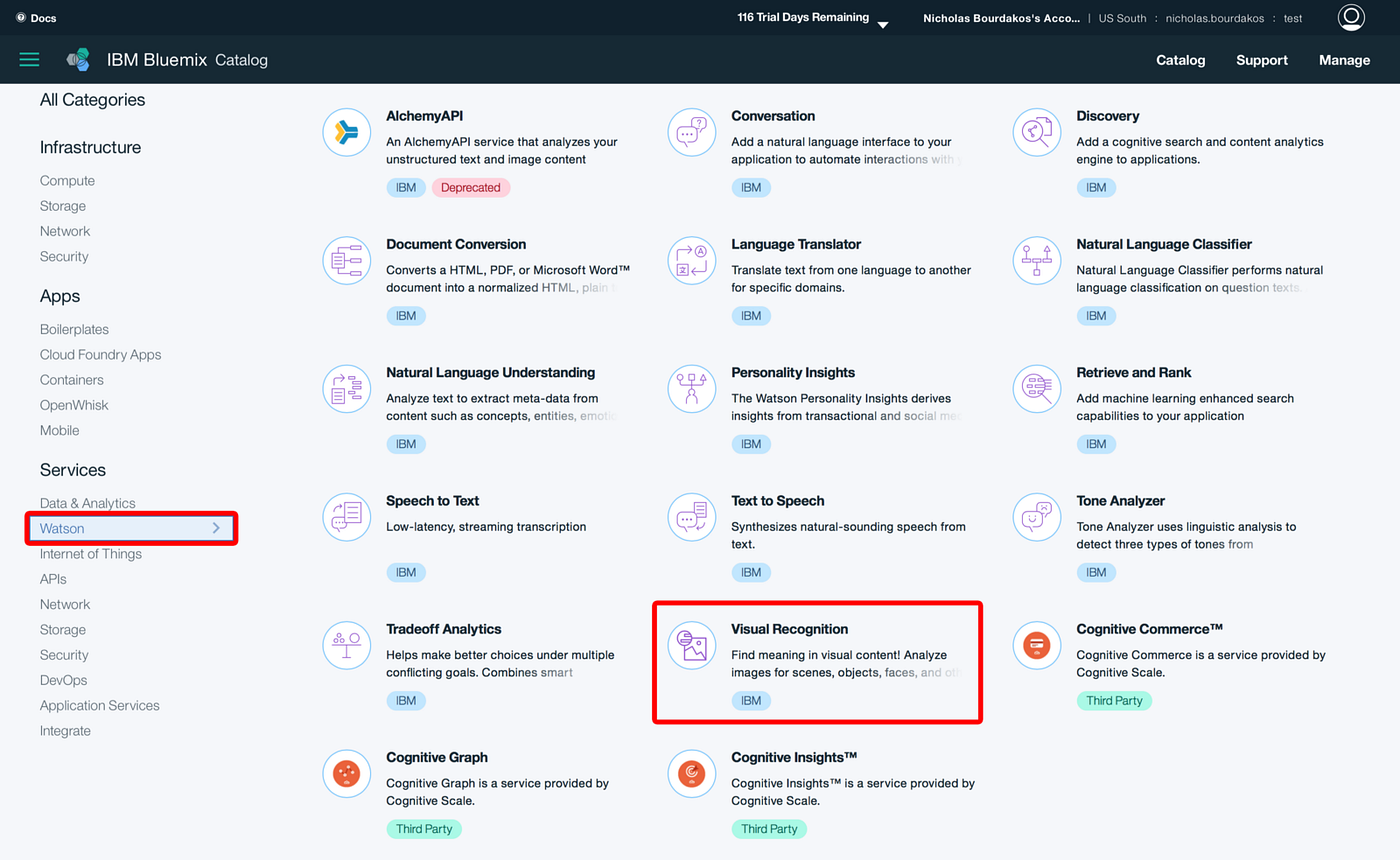
Task: Open the Support menu in header
Action: click(x=1262, y=60)
